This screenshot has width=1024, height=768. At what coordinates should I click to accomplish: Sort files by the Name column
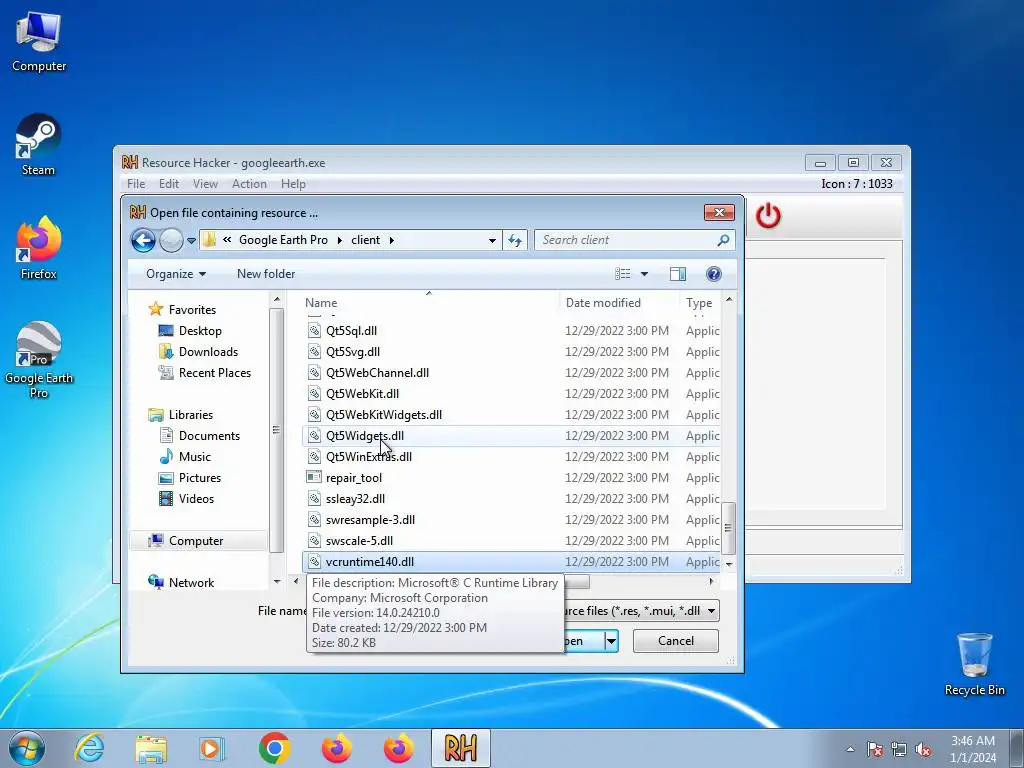tap(430, 302)
